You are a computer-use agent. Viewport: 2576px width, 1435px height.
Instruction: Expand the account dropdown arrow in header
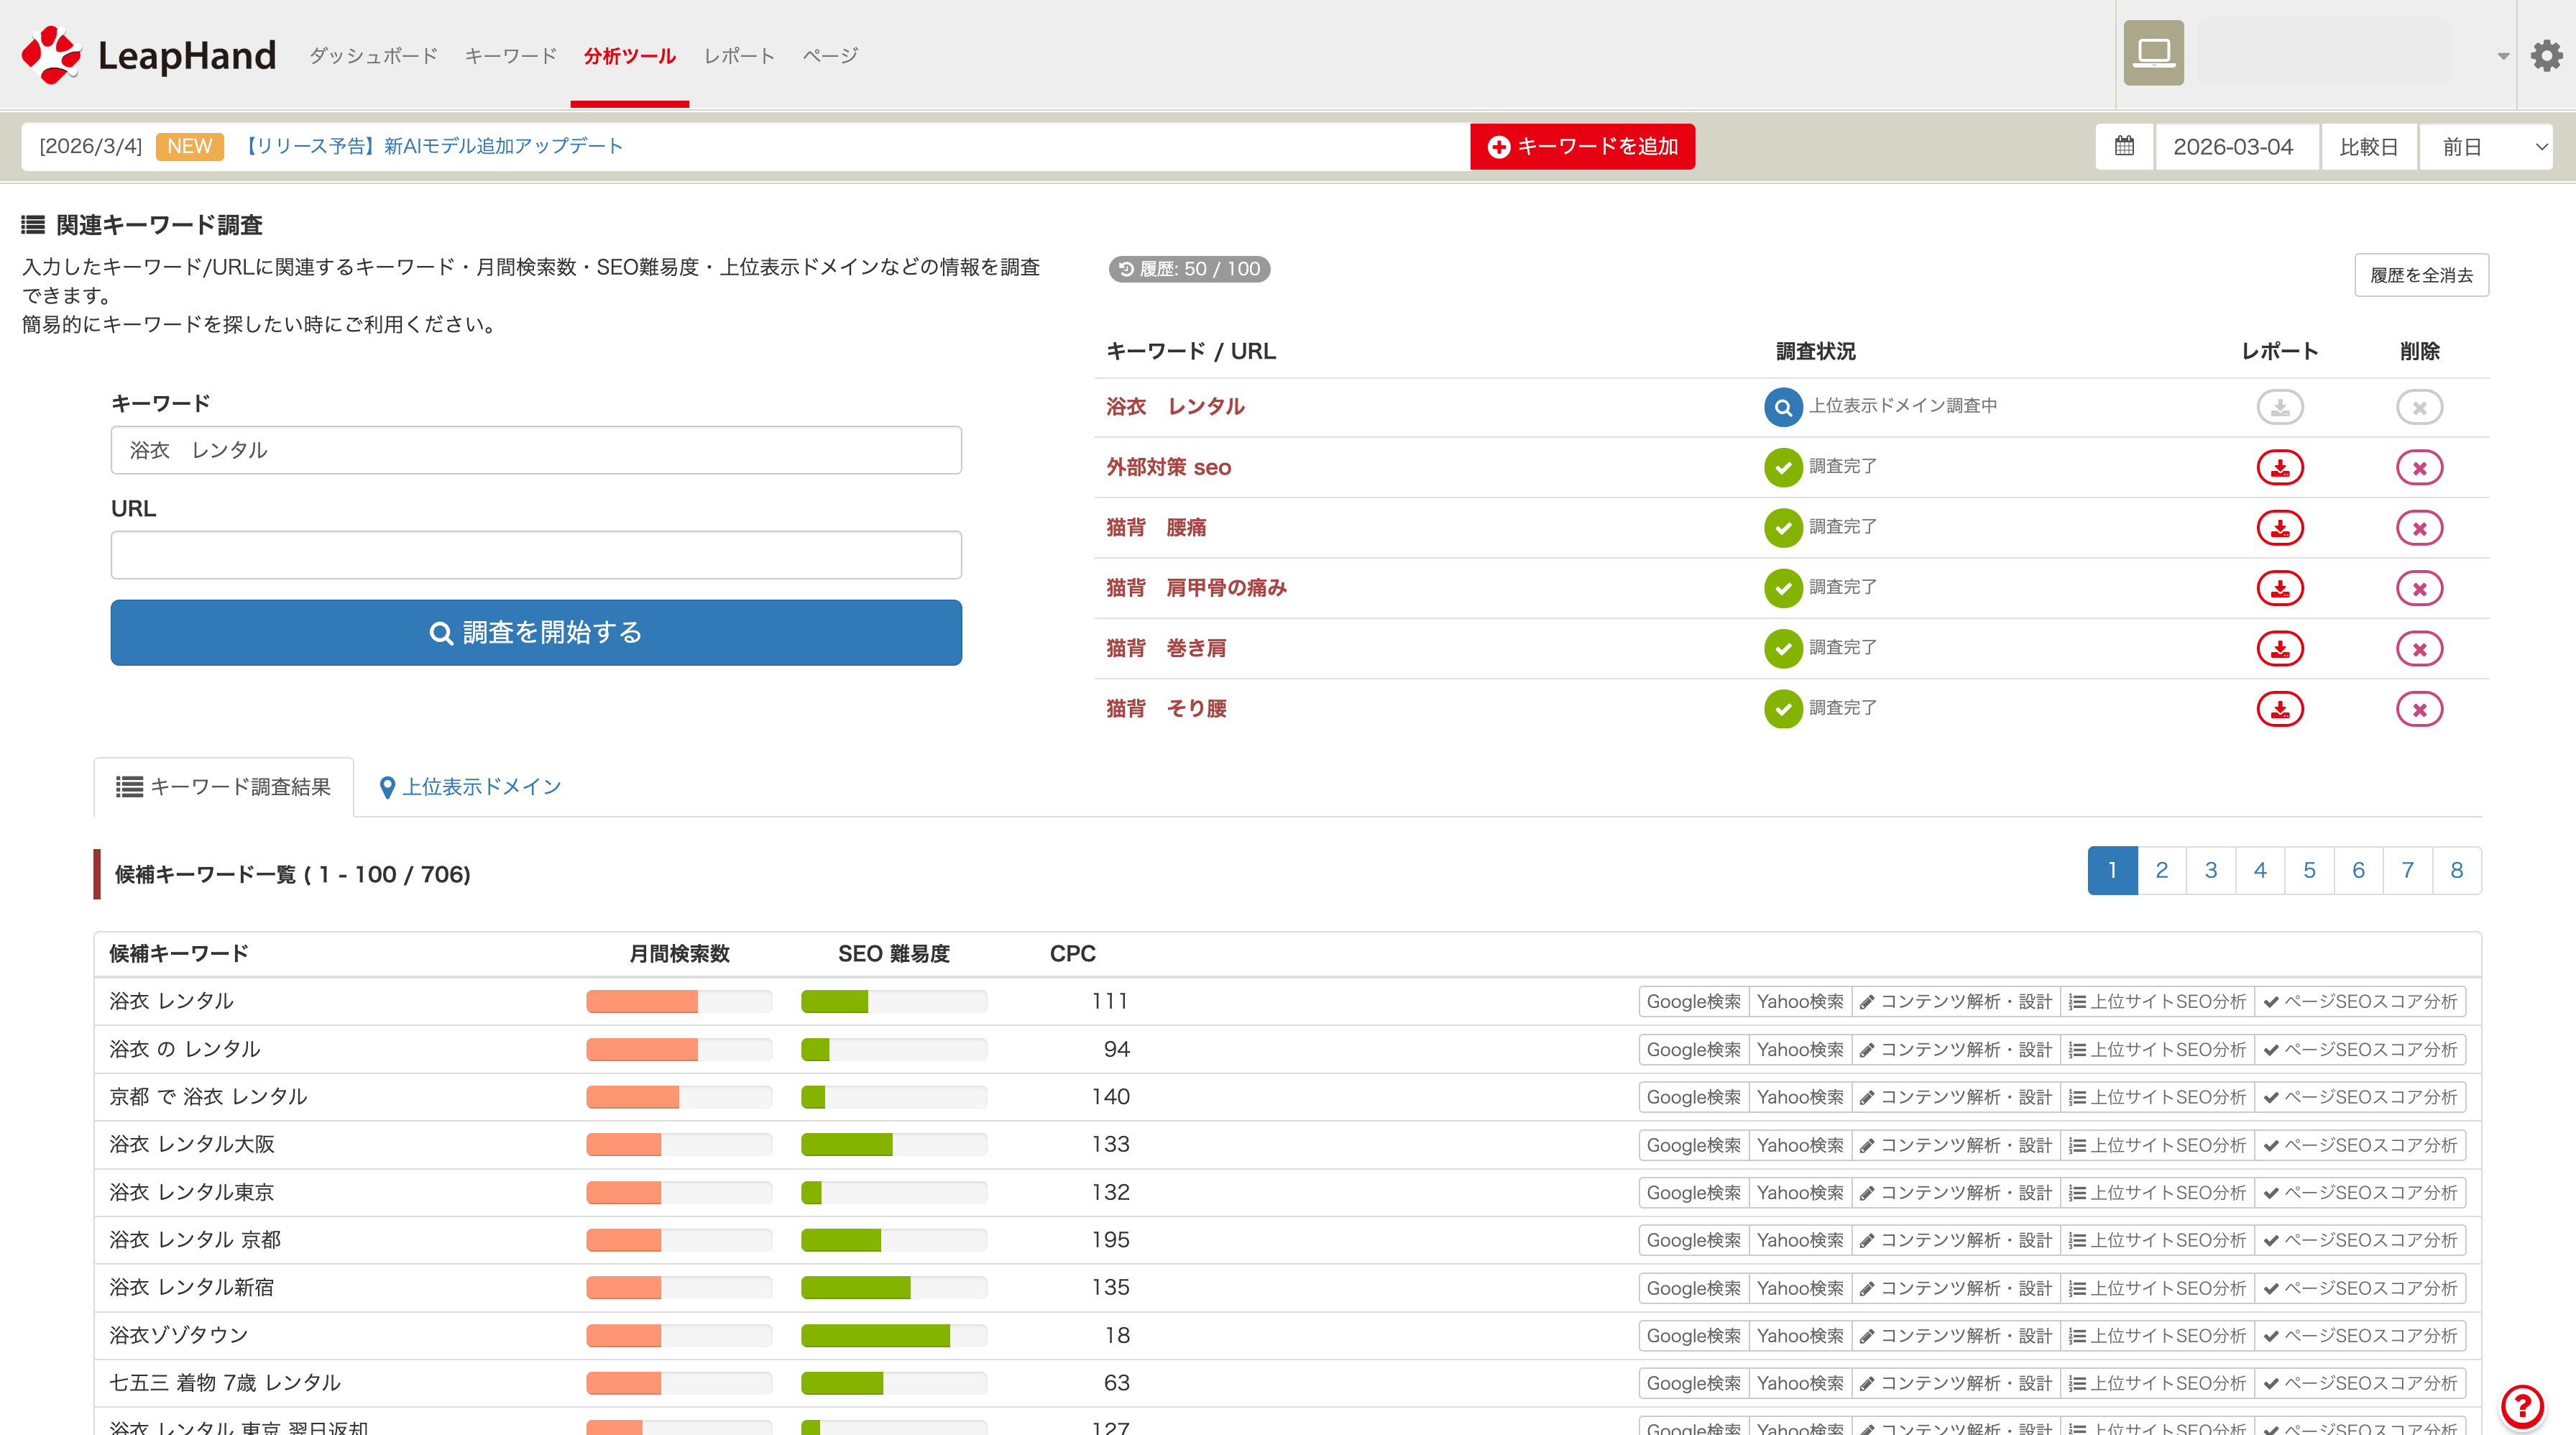click(2503, 56)
